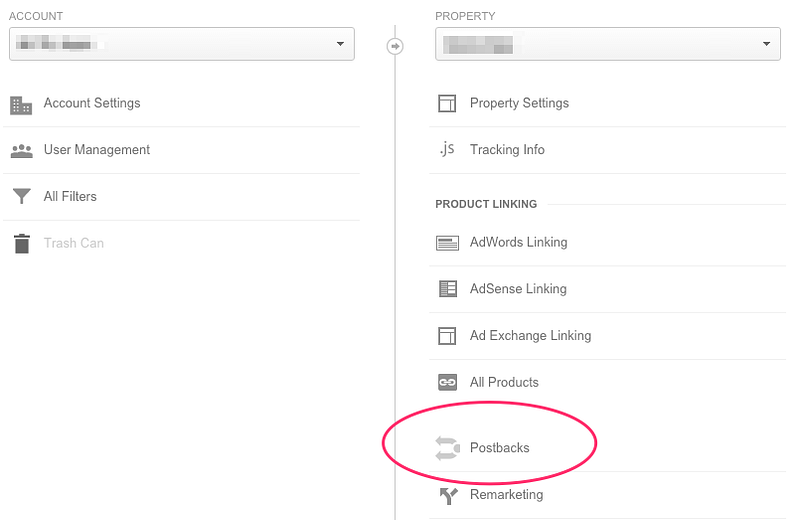Click the arrow button between Account and Property

(395, 46)
